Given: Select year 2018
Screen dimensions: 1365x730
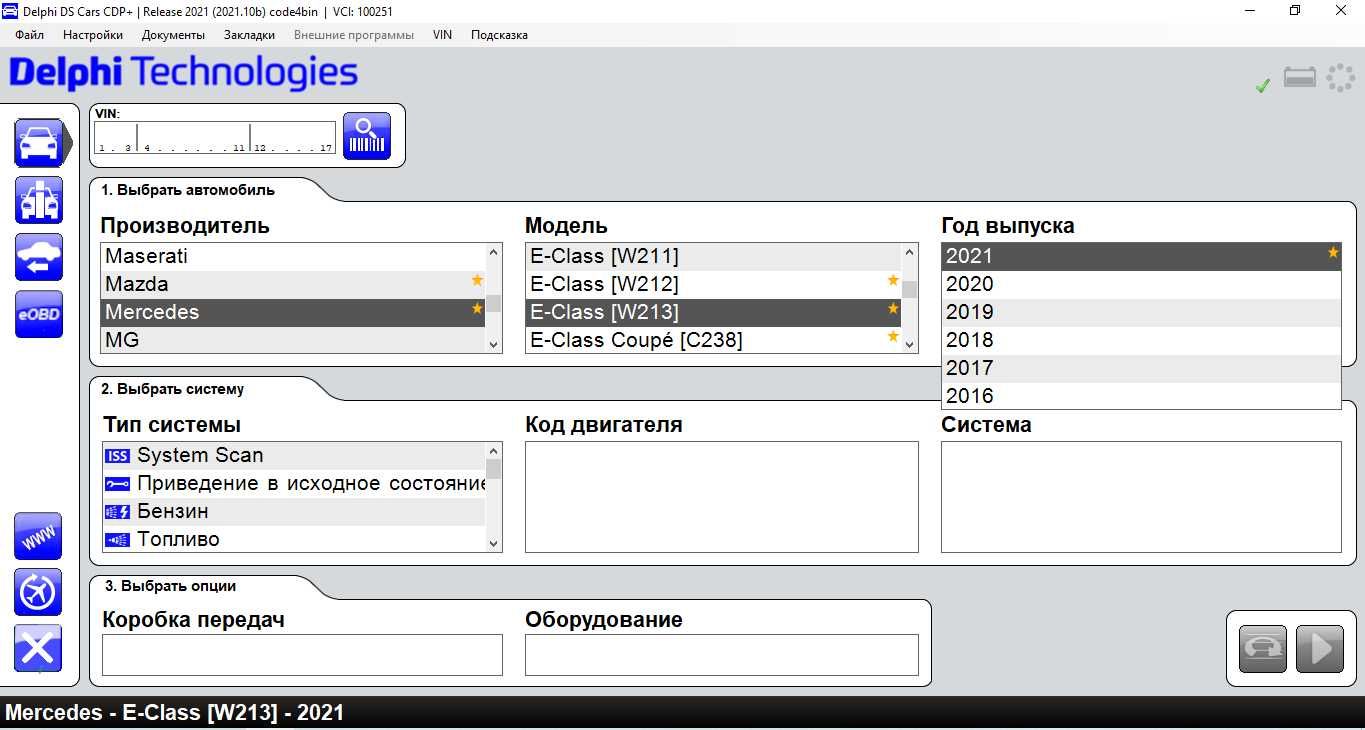Looking at the screenshot, I should pyautogui.click(x=1141, y=340).
